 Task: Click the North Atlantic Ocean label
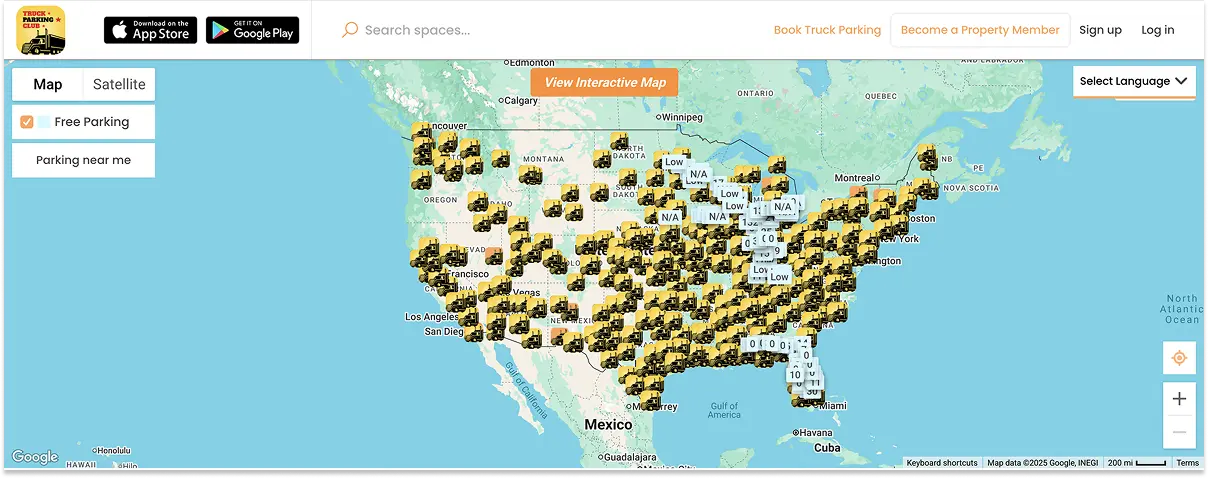(1181, 309)
